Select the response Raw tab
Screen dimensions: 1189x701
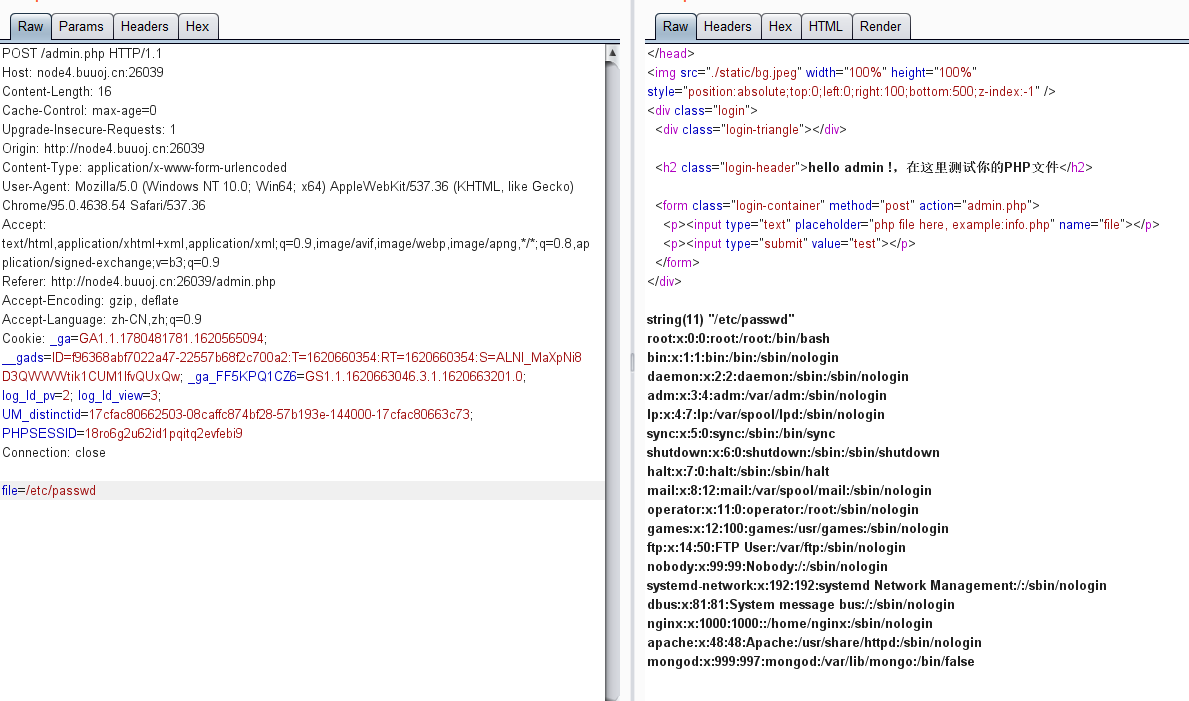pyautogui.click(x=675, y=27)
